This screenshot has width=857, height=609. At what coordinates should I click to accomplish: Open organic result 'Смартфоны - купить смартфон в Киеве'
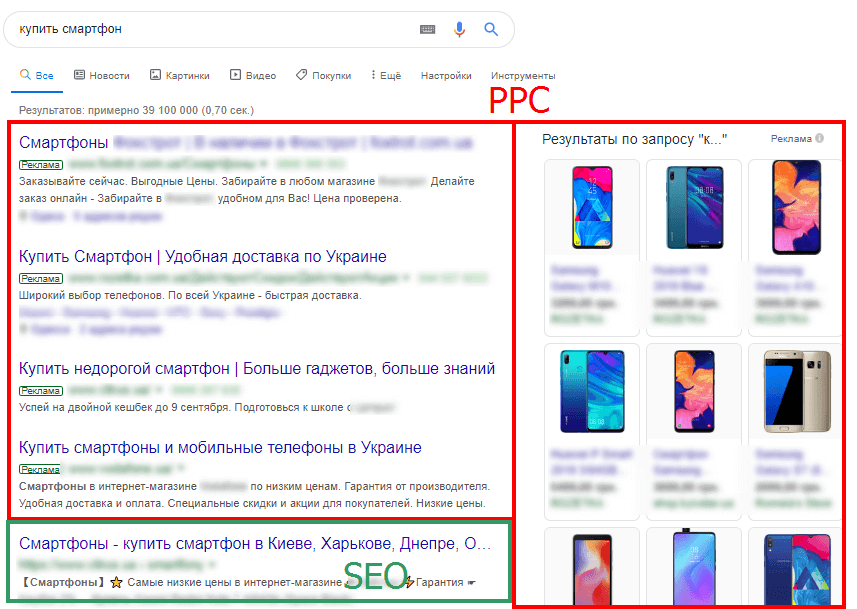pos(255,545)
